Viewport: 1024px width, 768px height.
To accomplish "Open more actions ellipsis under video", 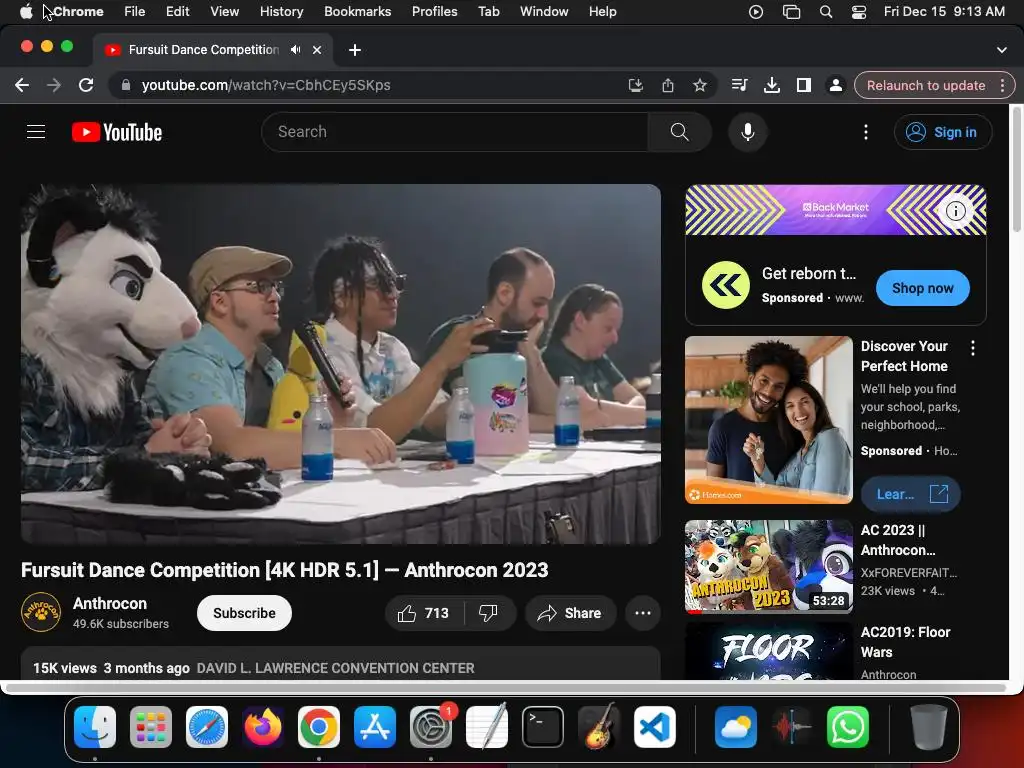I will (x=643, y=613).
